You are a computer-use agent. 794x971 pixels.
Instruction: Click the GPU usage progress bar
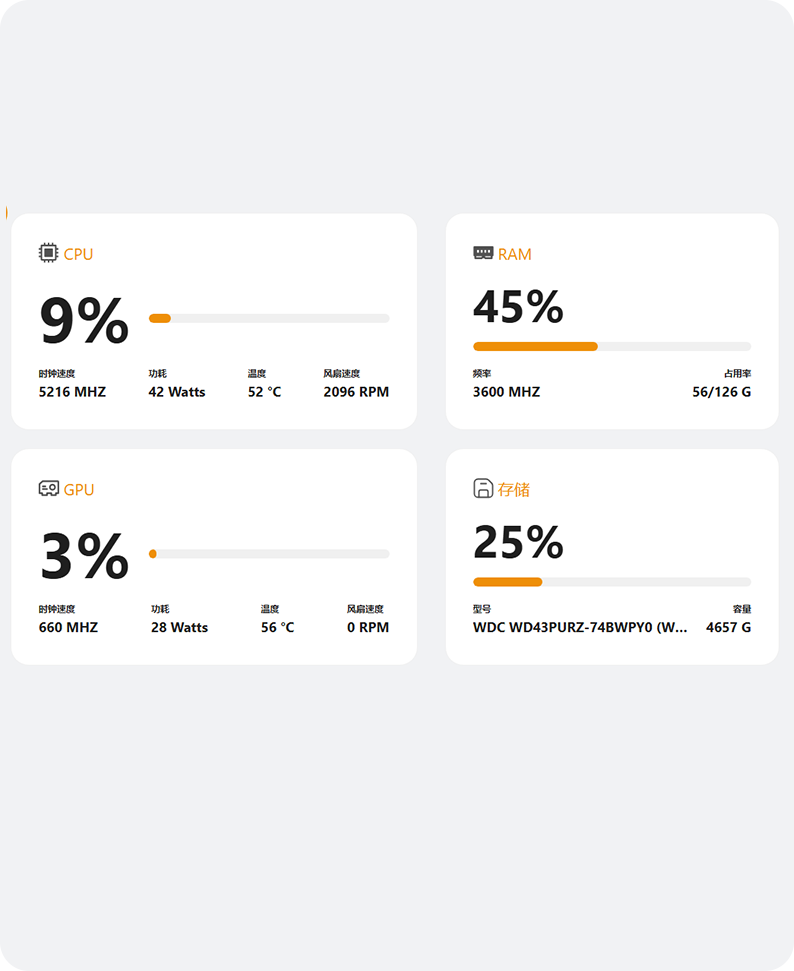pyautogui.click(x=269, y=554)
